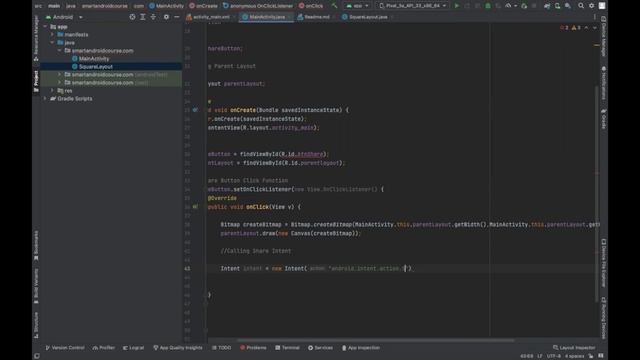Open Layout Inspector from bottom bar
The image size is (640, 360).
(574, 348)
